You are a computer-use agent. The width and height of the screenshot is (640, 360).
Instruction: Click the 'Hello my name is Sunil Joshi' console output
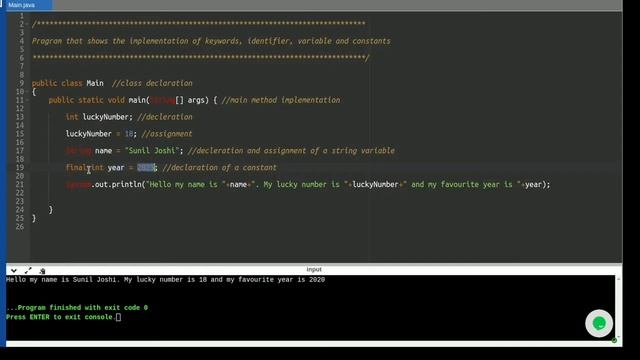[x=165, y=280]
